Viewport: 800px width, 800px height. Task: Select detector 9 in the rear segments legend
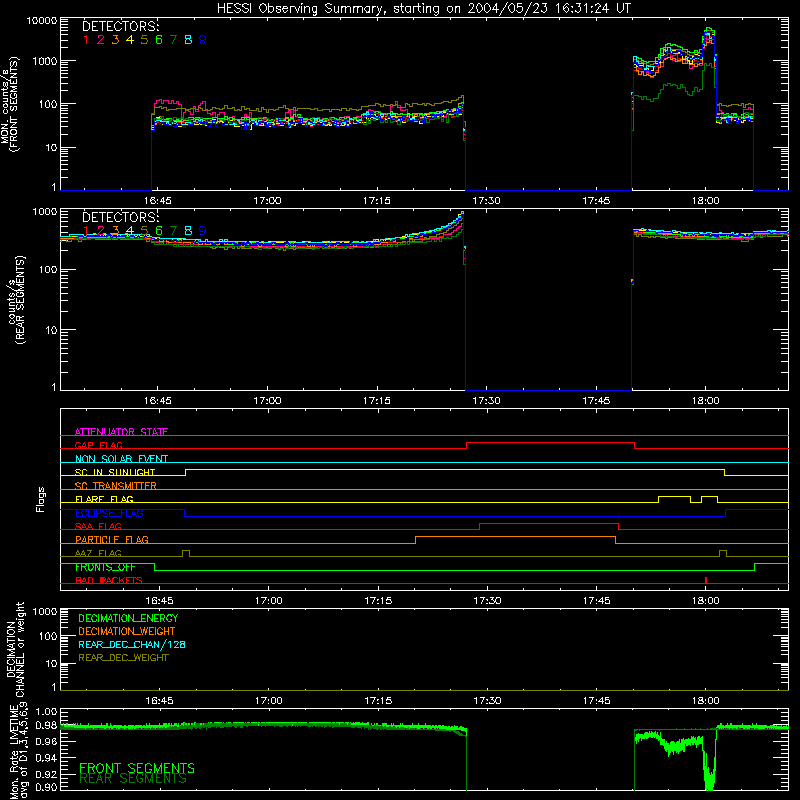coord(203,231)
